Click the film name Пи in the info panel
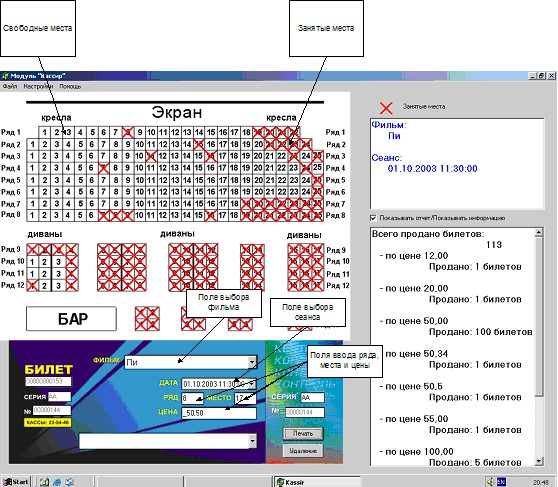 click(x=394, y=136)
